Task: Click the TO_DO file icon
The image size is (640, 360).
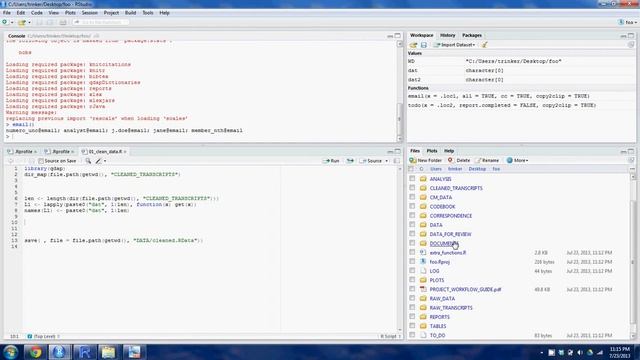Action: (423, 335)
